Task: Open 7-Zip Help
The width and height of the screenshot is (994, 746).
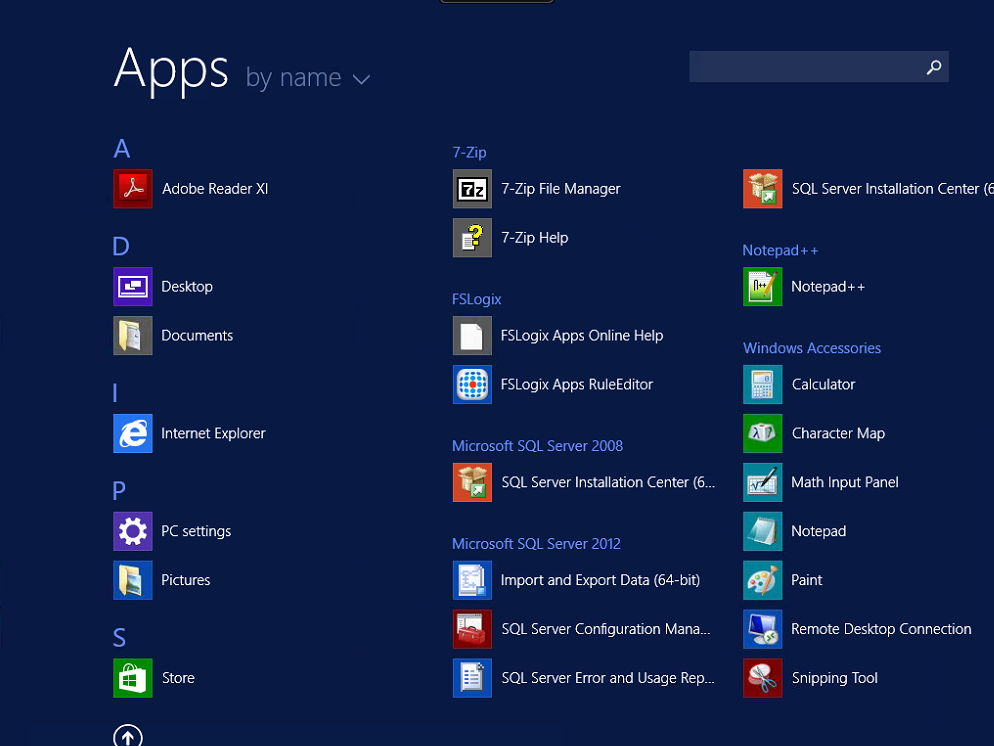Action: (x=511, y=238)
